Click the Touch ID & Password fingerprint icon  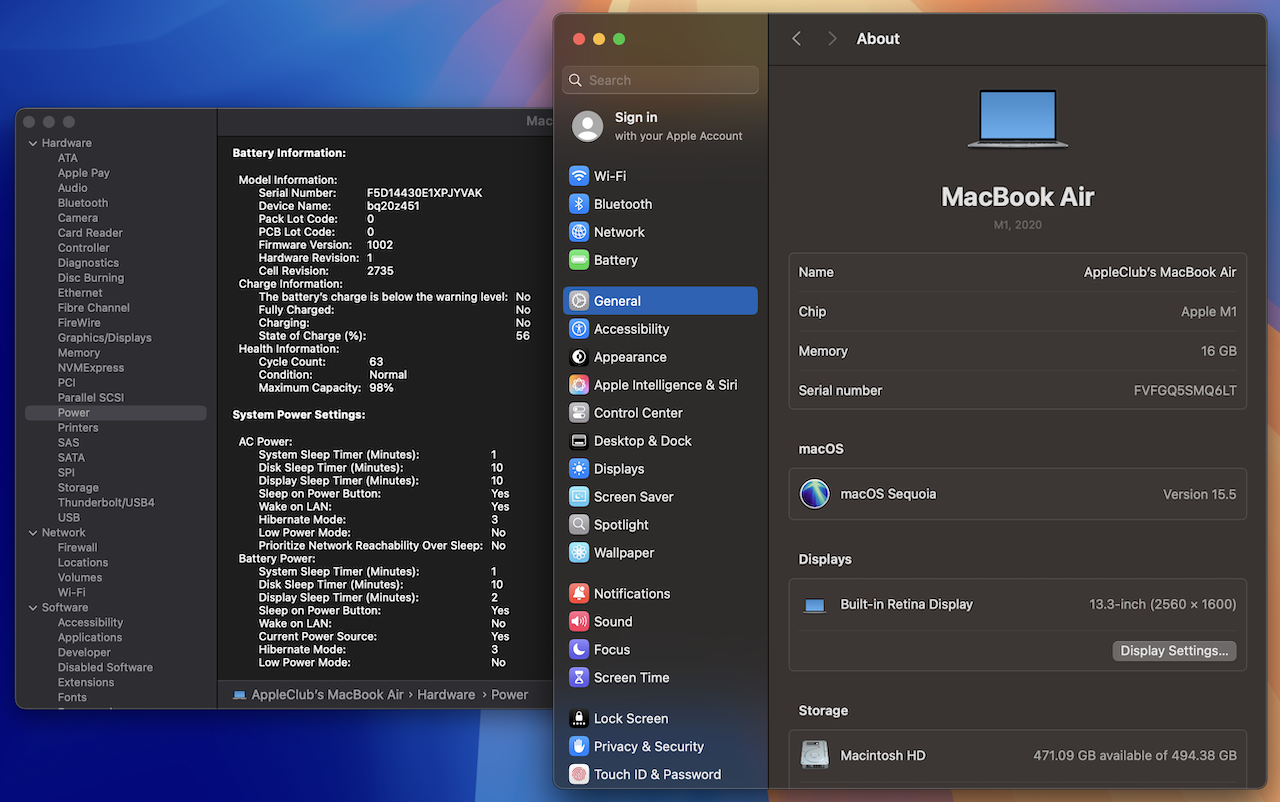coord(579,775)
